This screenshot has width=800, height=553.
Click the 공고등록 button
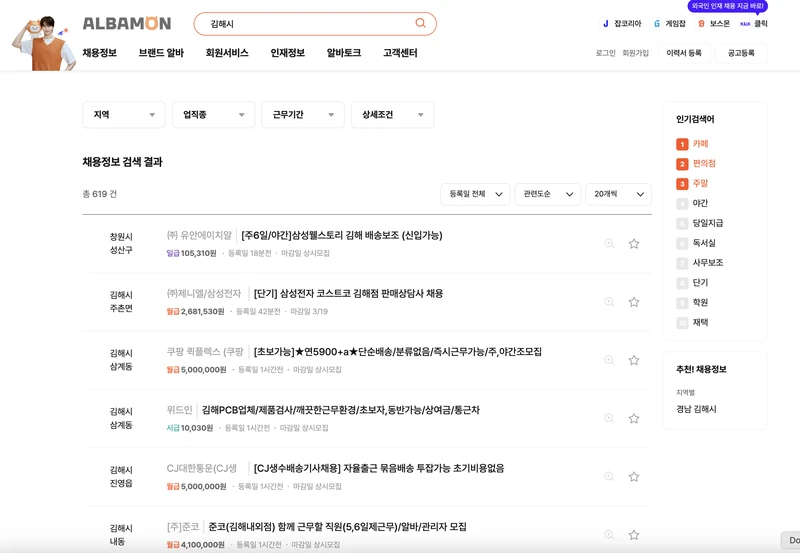pos(741,53)
